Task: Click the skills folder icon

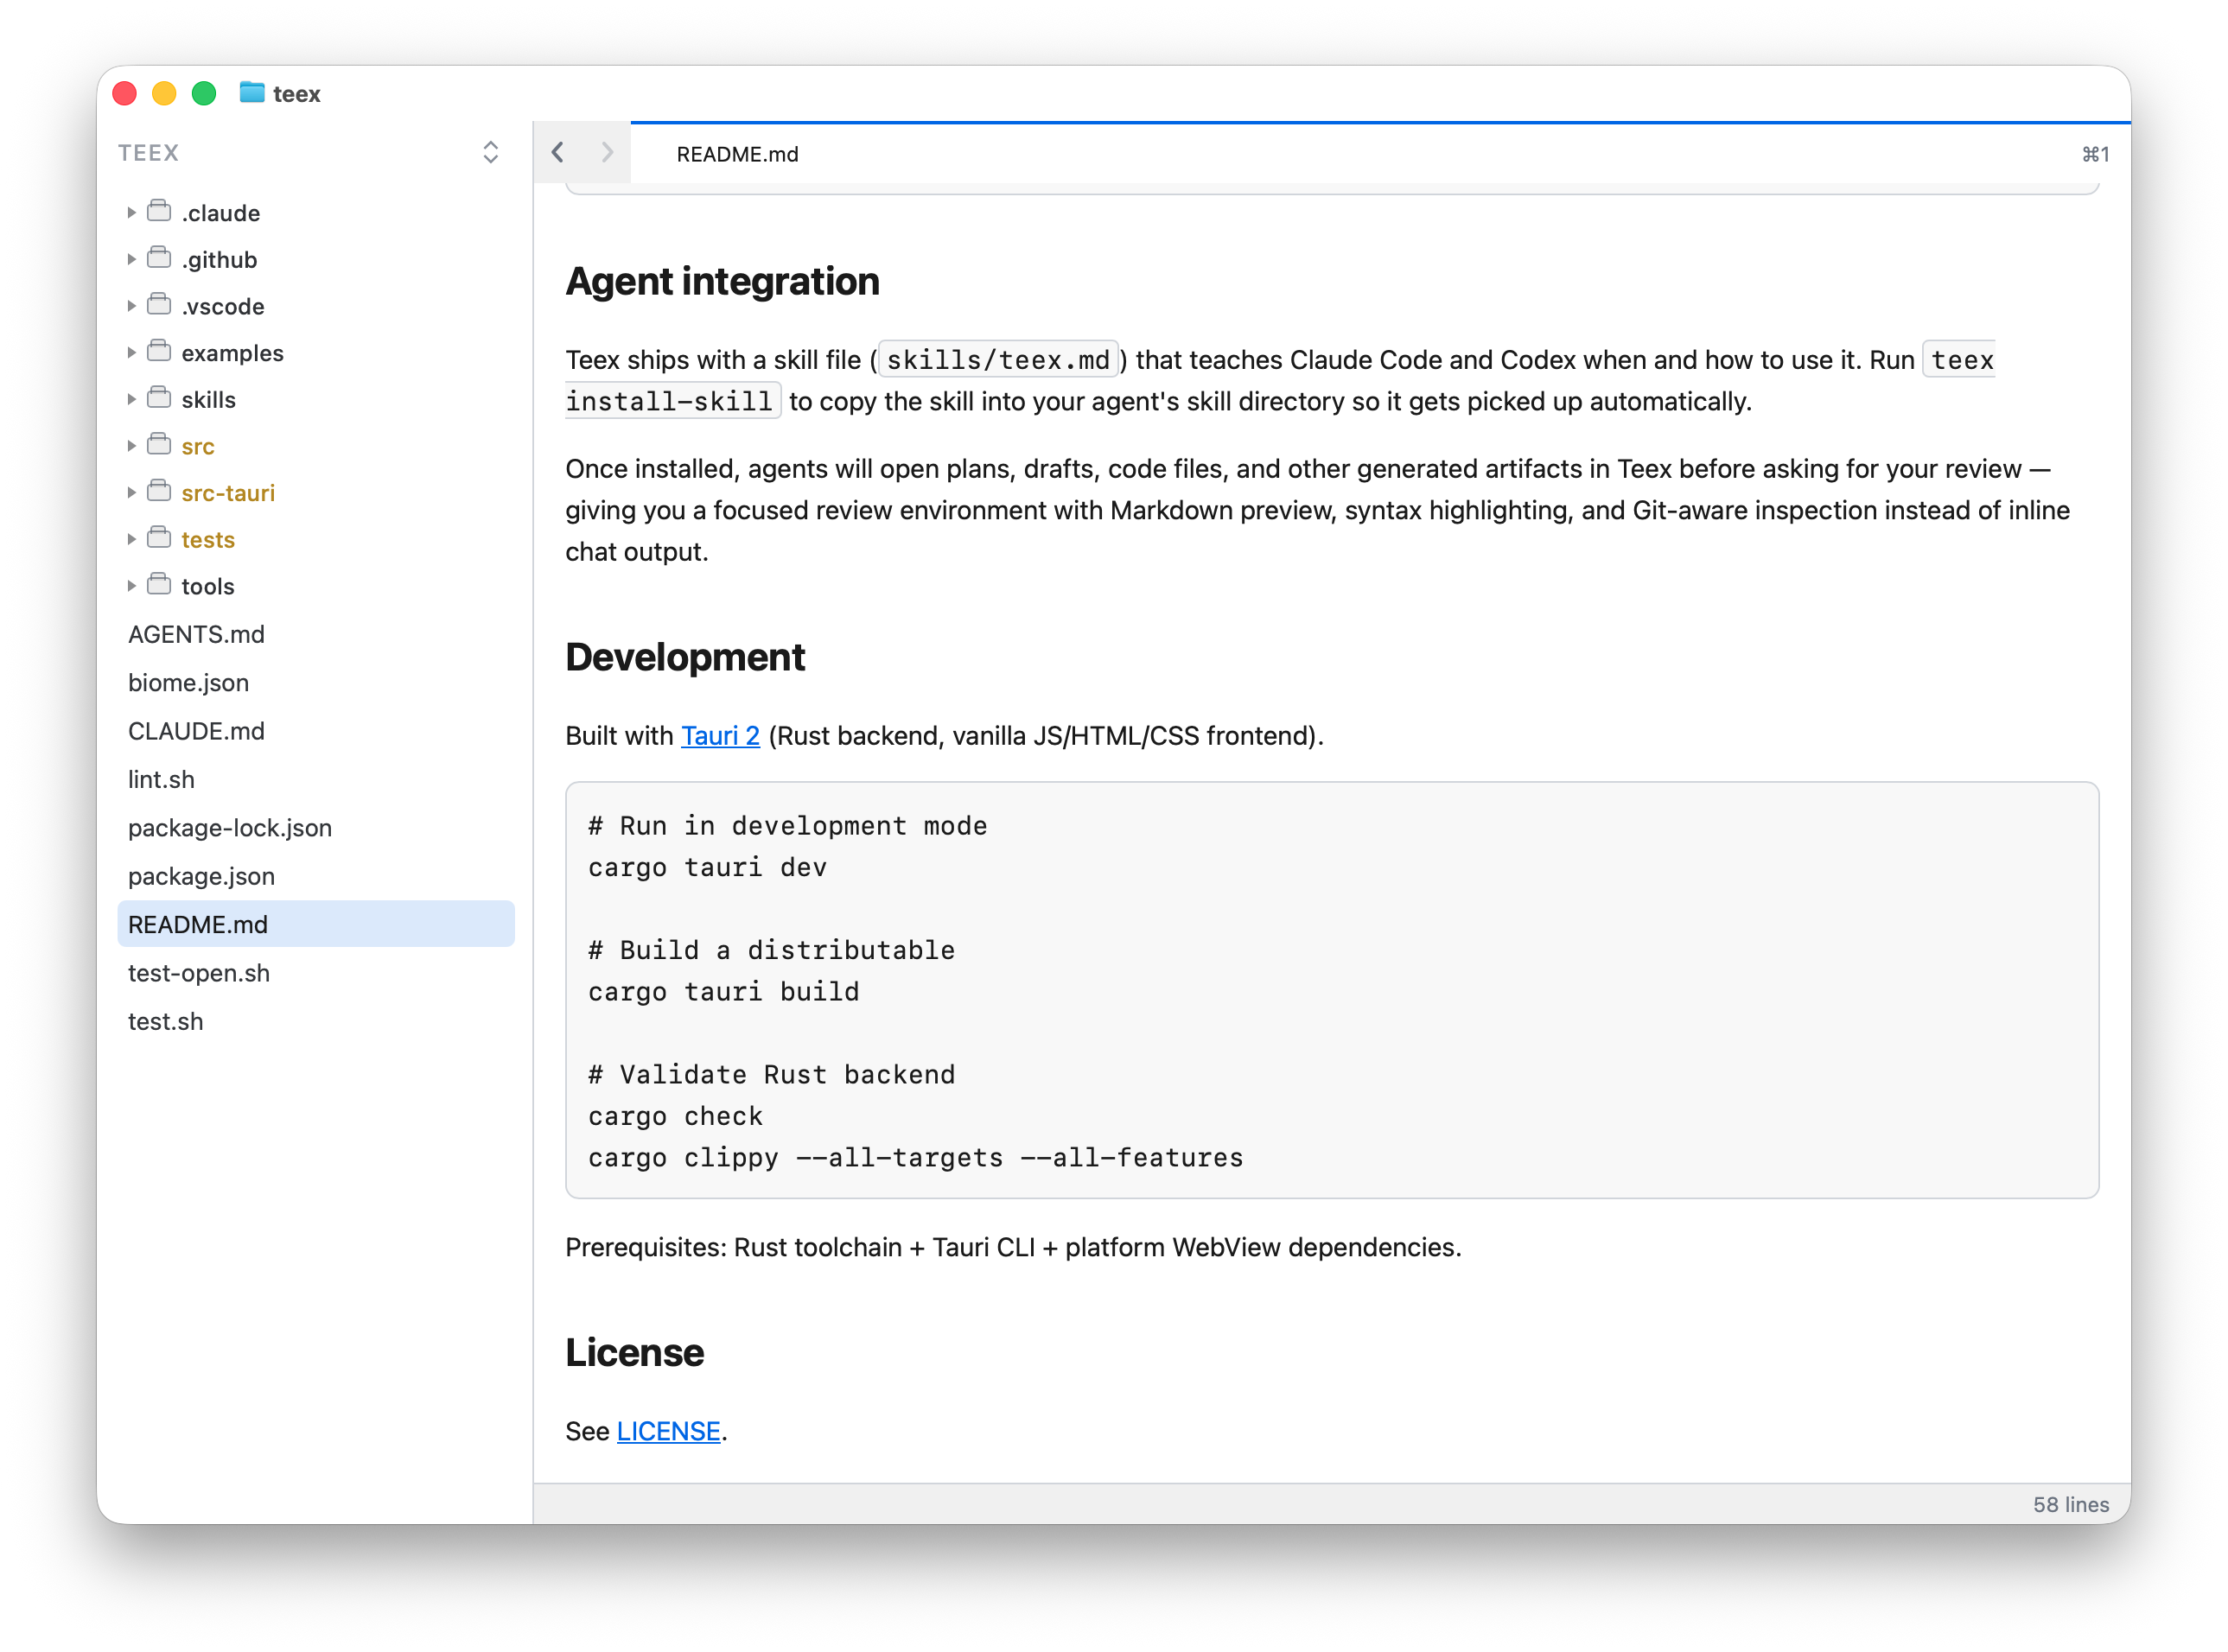Action: coord(159,398)
